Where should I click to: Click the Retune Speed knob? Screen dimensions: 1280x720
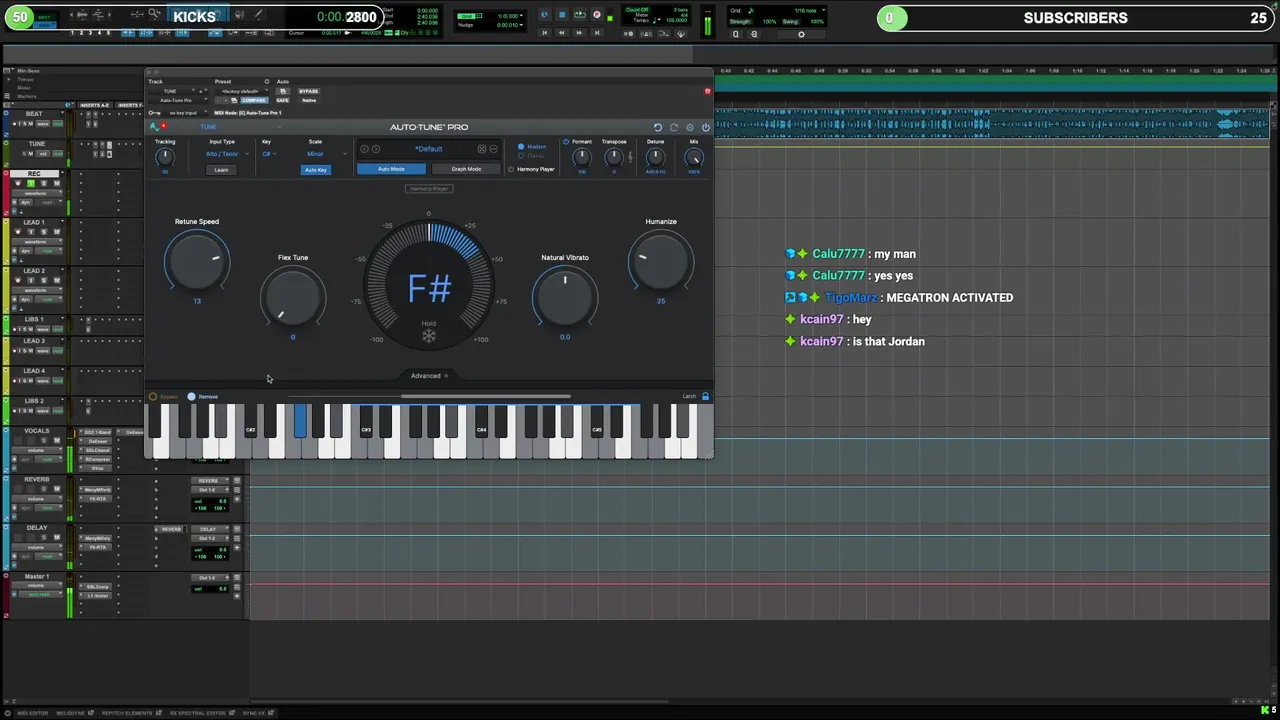coord(197,260)
